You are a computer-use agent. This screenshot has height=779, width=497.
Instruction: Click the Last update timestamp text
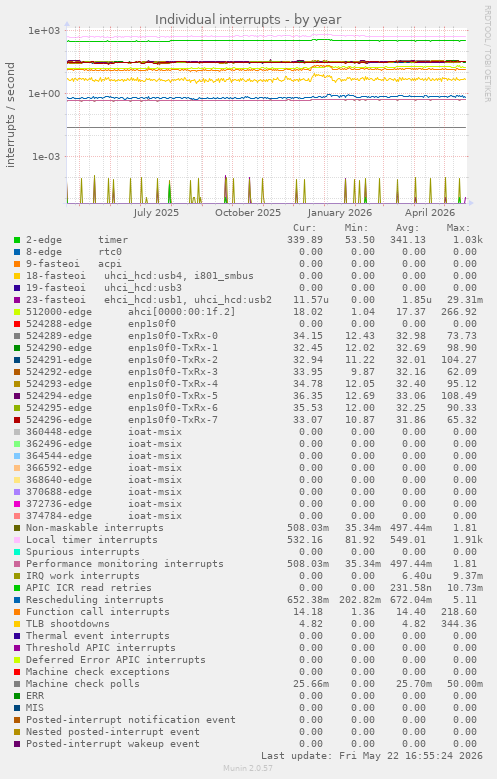(x=372, y=756)
